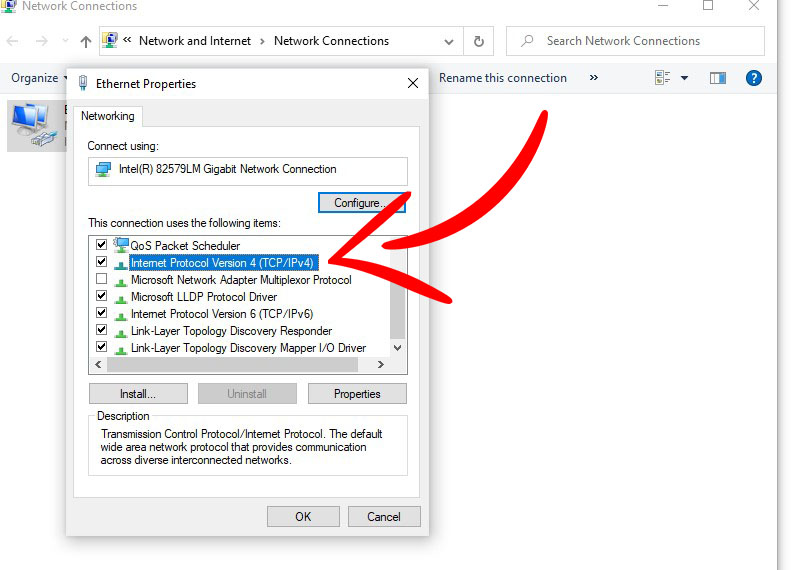Image resolution: width=796 pixels, height=570 pixels.
Task: Expand the address bar breadcrumb double chevron
Action: pos(127,40)
